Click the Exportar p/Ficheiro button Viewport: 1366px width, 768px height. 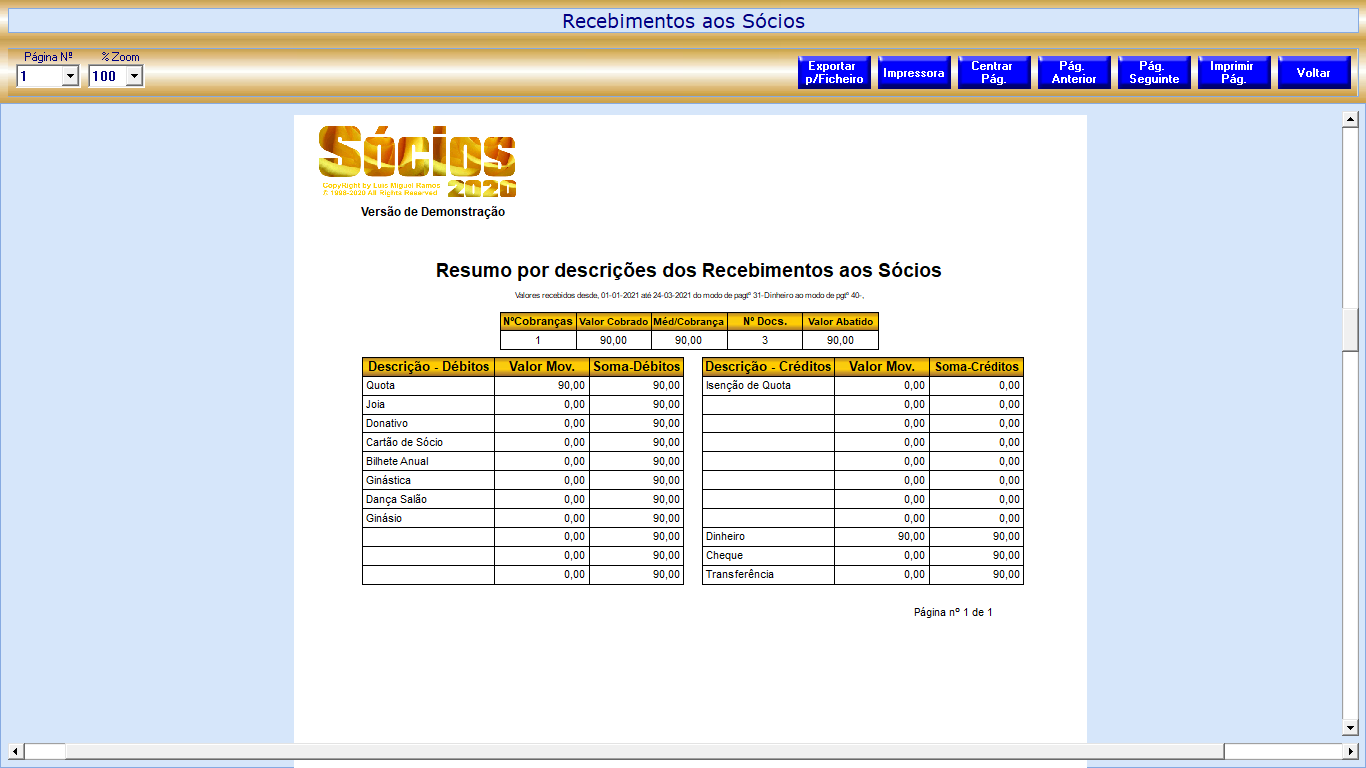(834, 73)
